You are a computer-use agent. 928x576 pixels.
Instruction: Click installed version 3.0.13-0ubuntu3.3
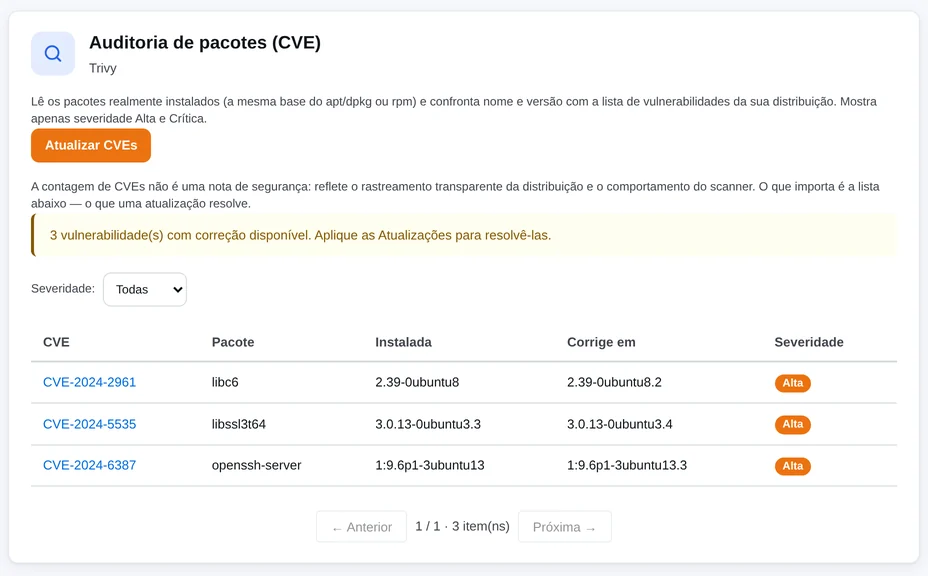tap(428, 424)
